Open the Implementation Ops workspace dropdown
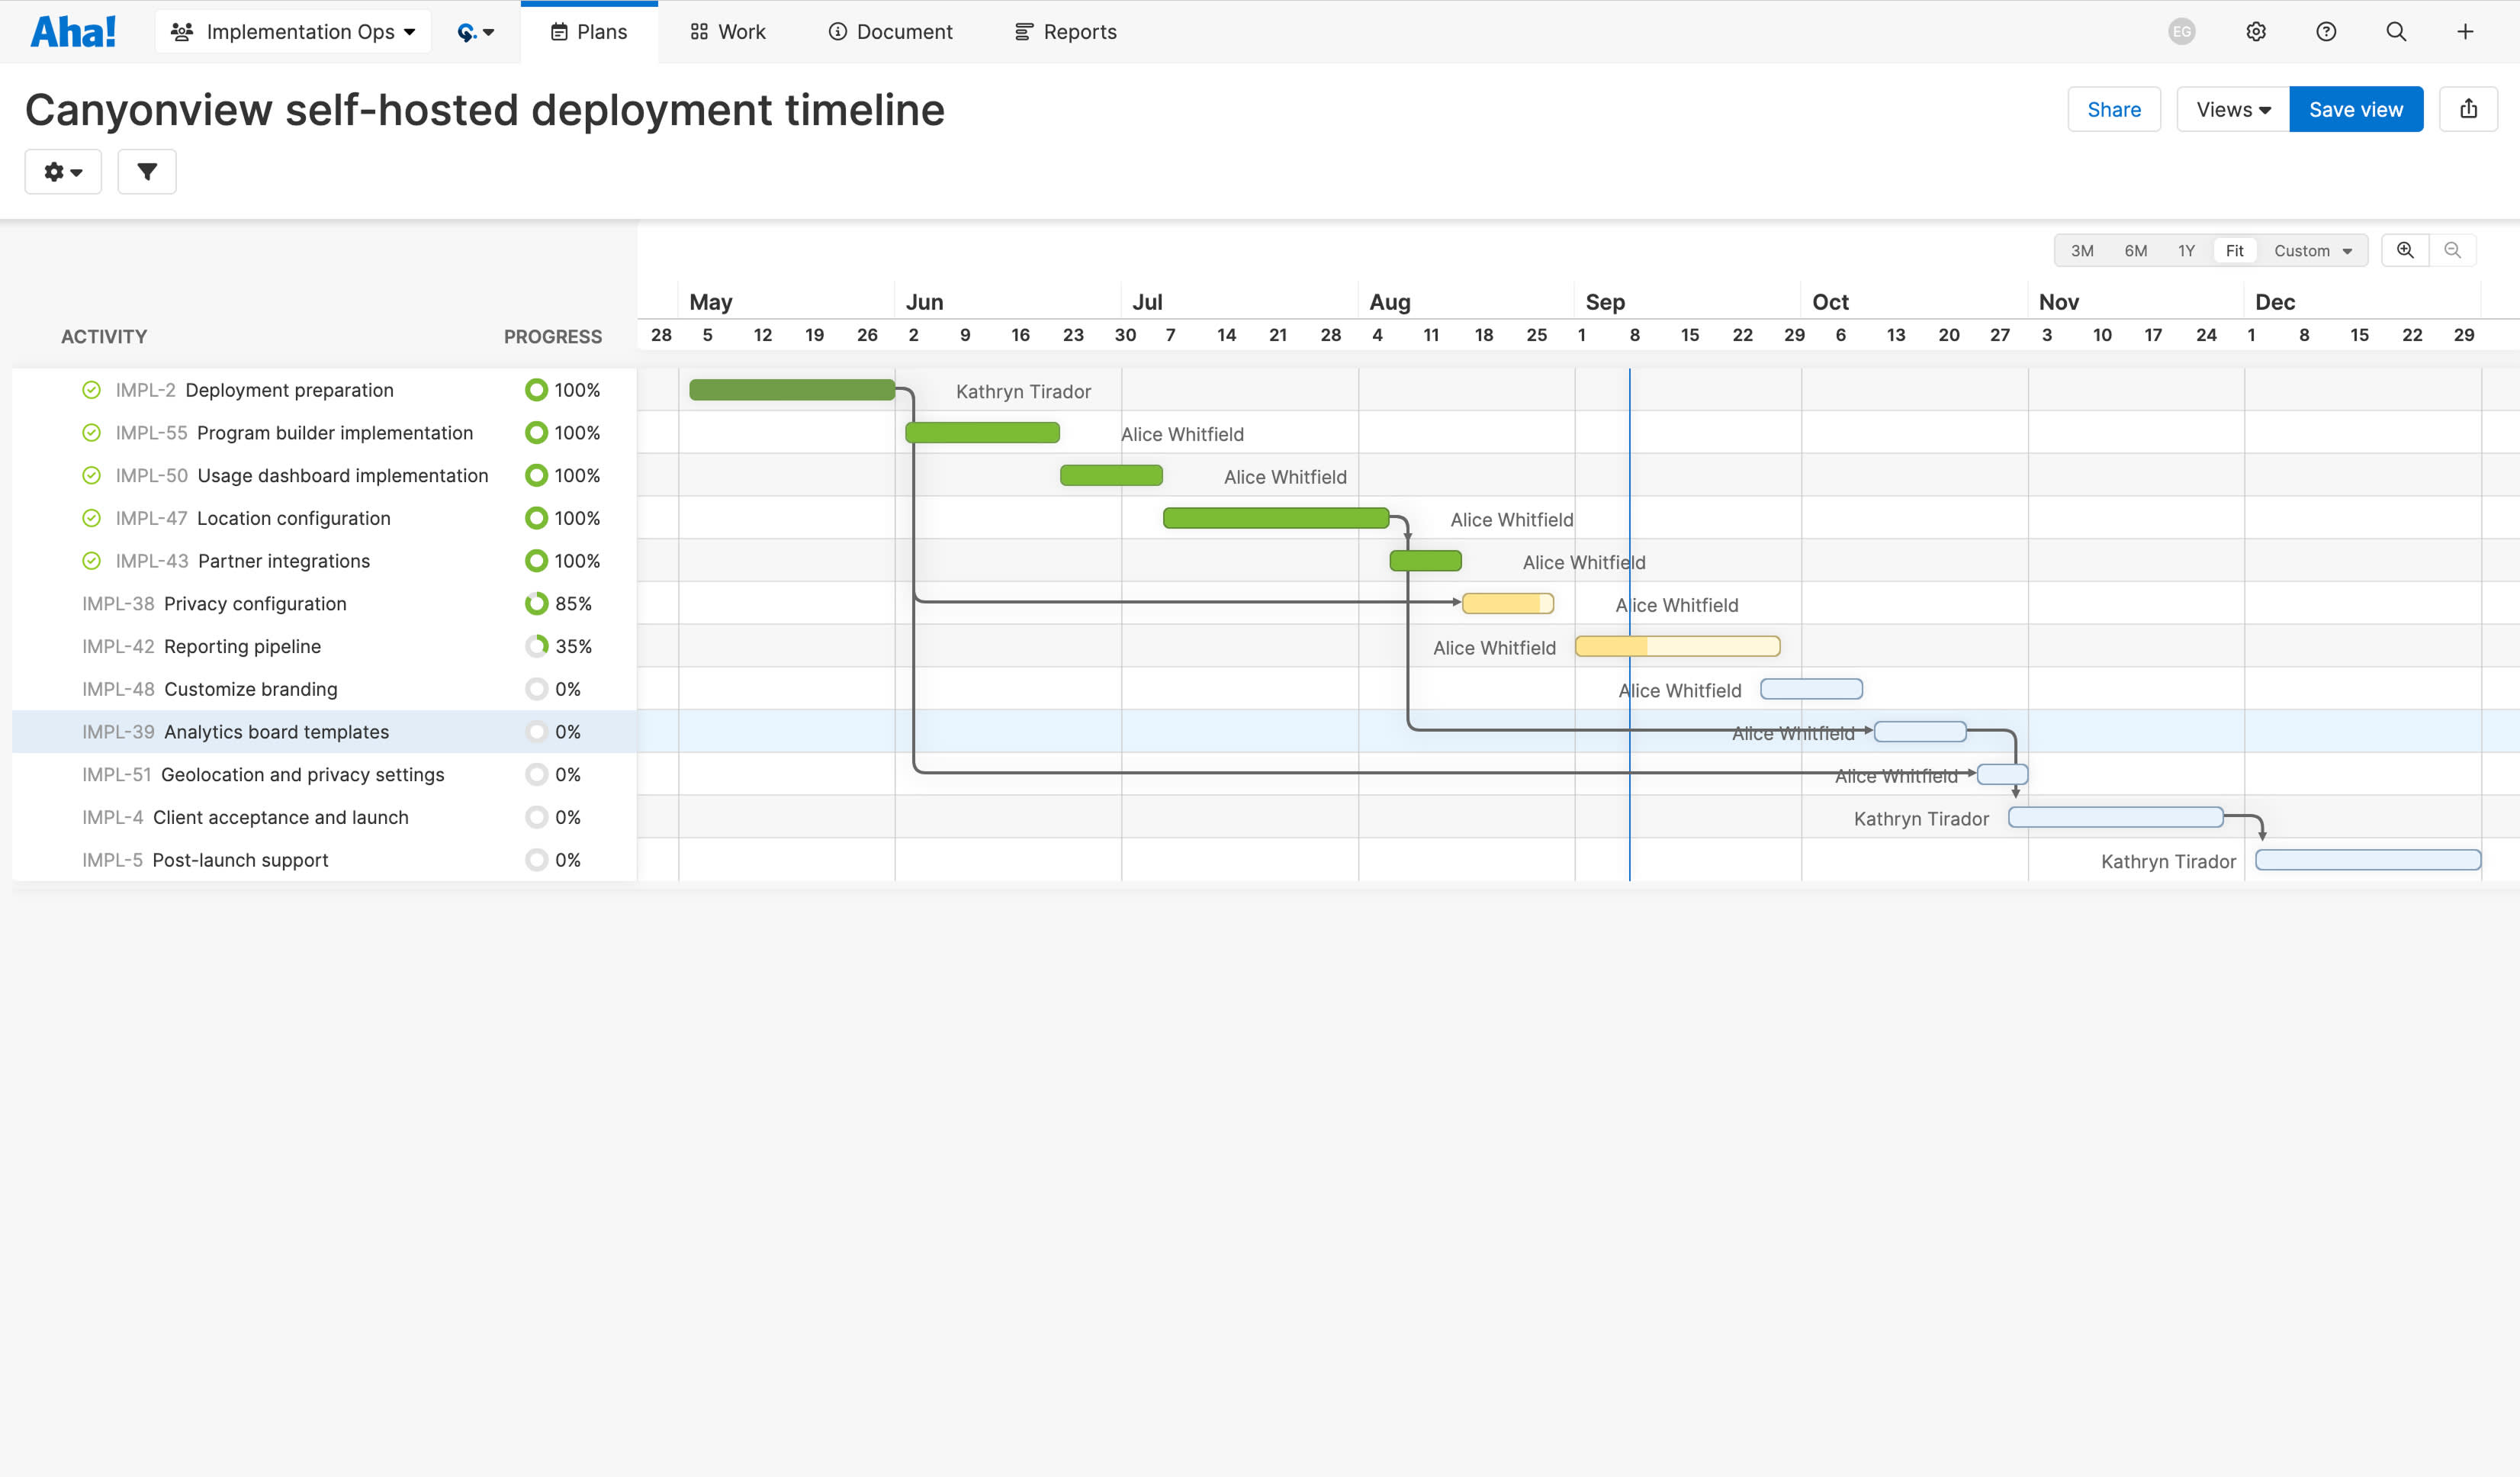 click(x=293, y=32)
